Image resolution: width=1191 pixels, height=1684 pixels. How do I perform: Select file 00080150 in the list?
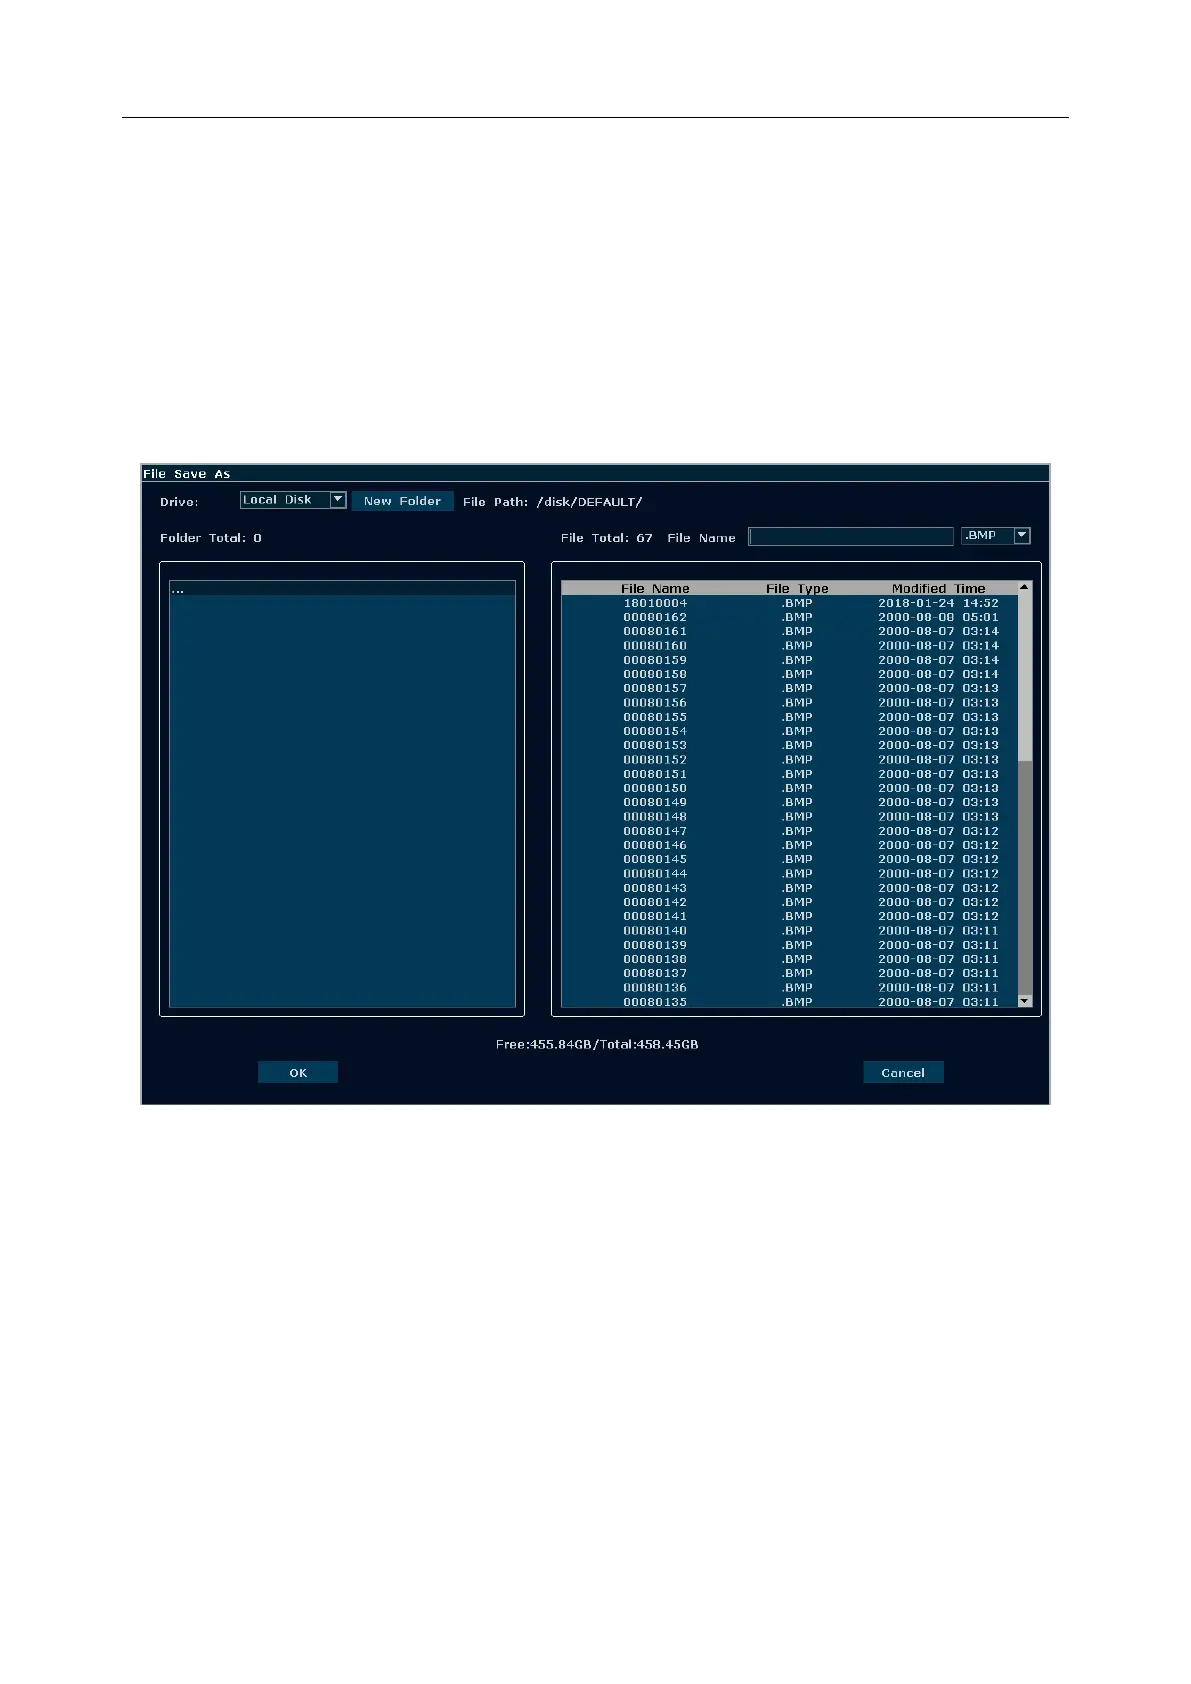(x=789, y=788)
